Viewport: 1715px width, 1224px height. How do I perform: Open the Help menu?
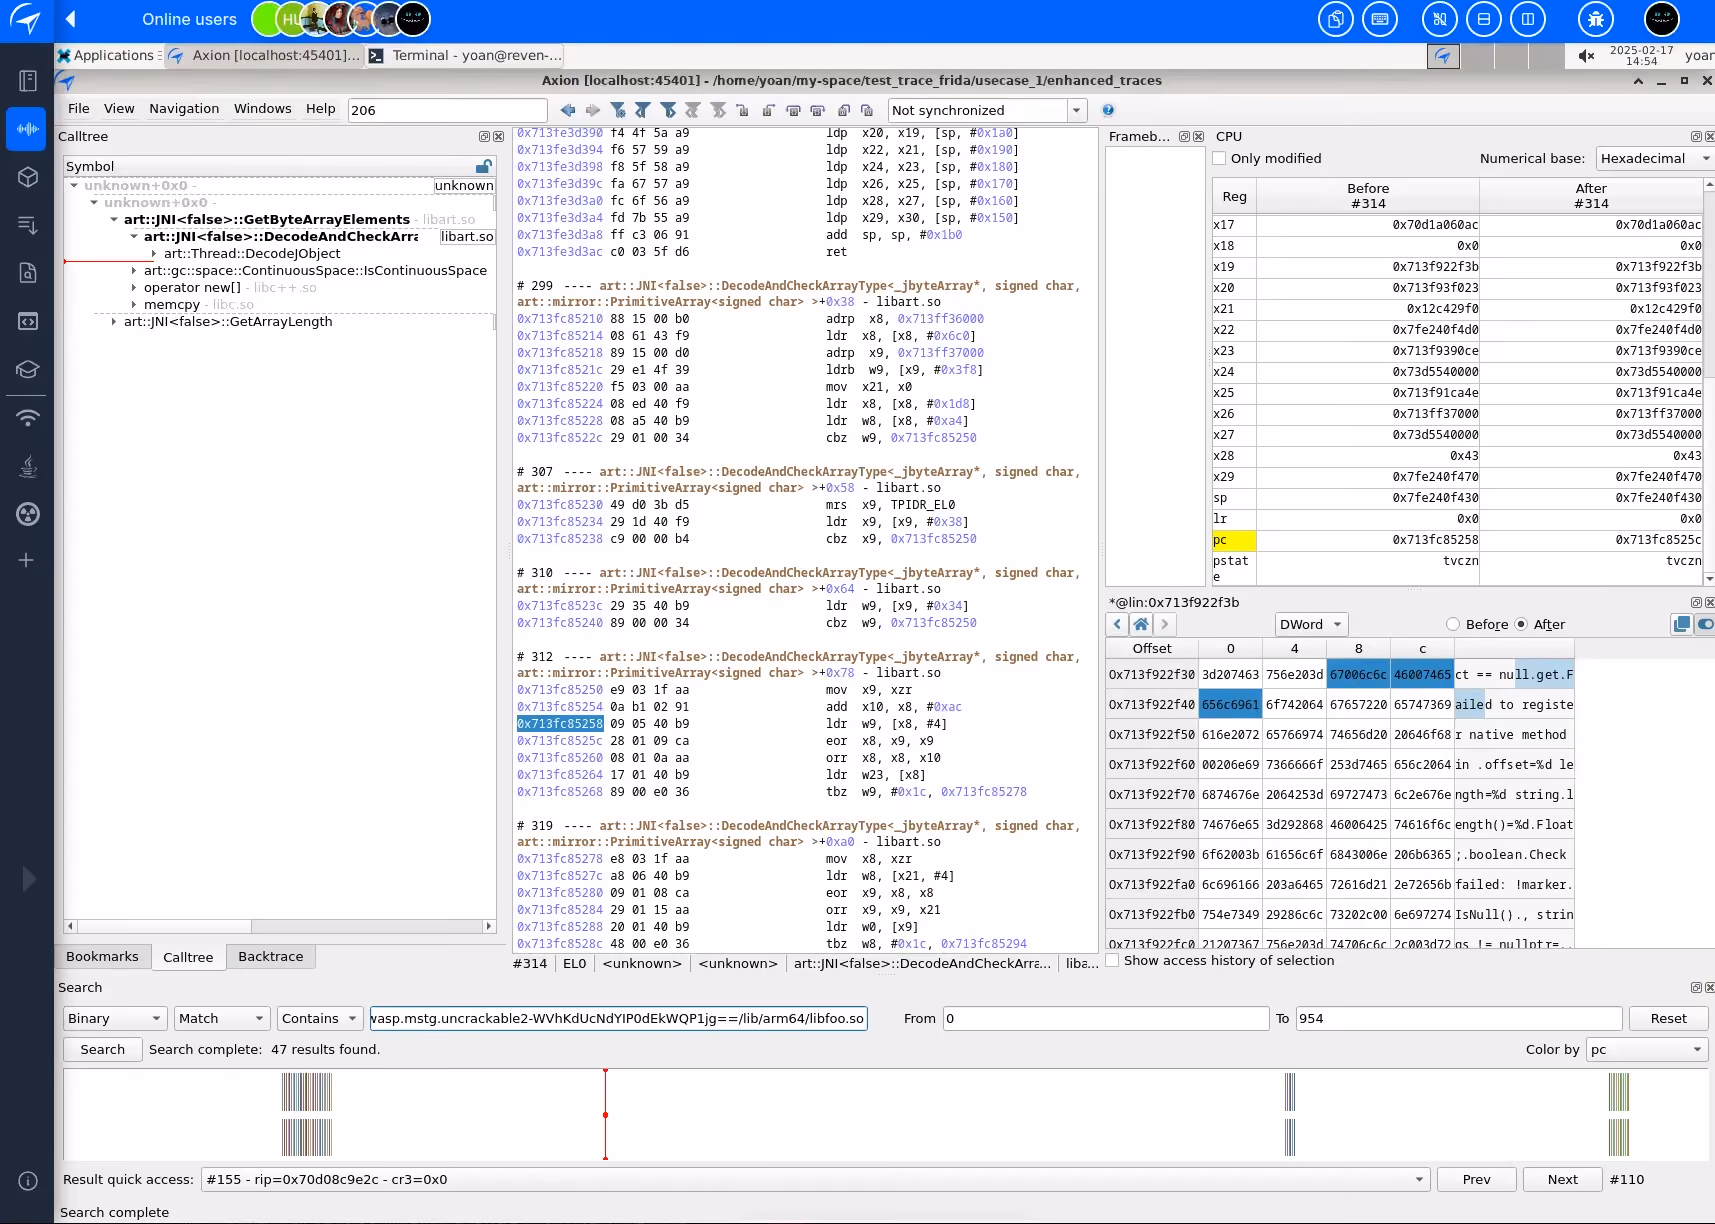pyautogui.click(x=321, y=108)
